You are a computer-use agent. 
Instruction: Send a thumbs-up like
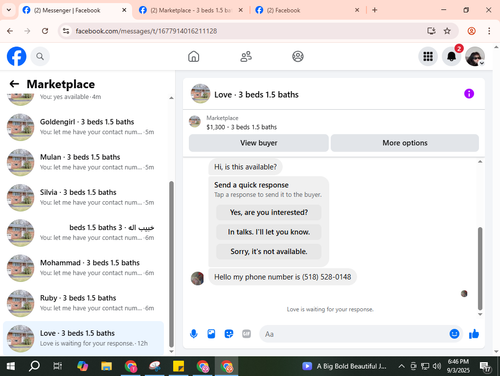[x=474, y=334]
